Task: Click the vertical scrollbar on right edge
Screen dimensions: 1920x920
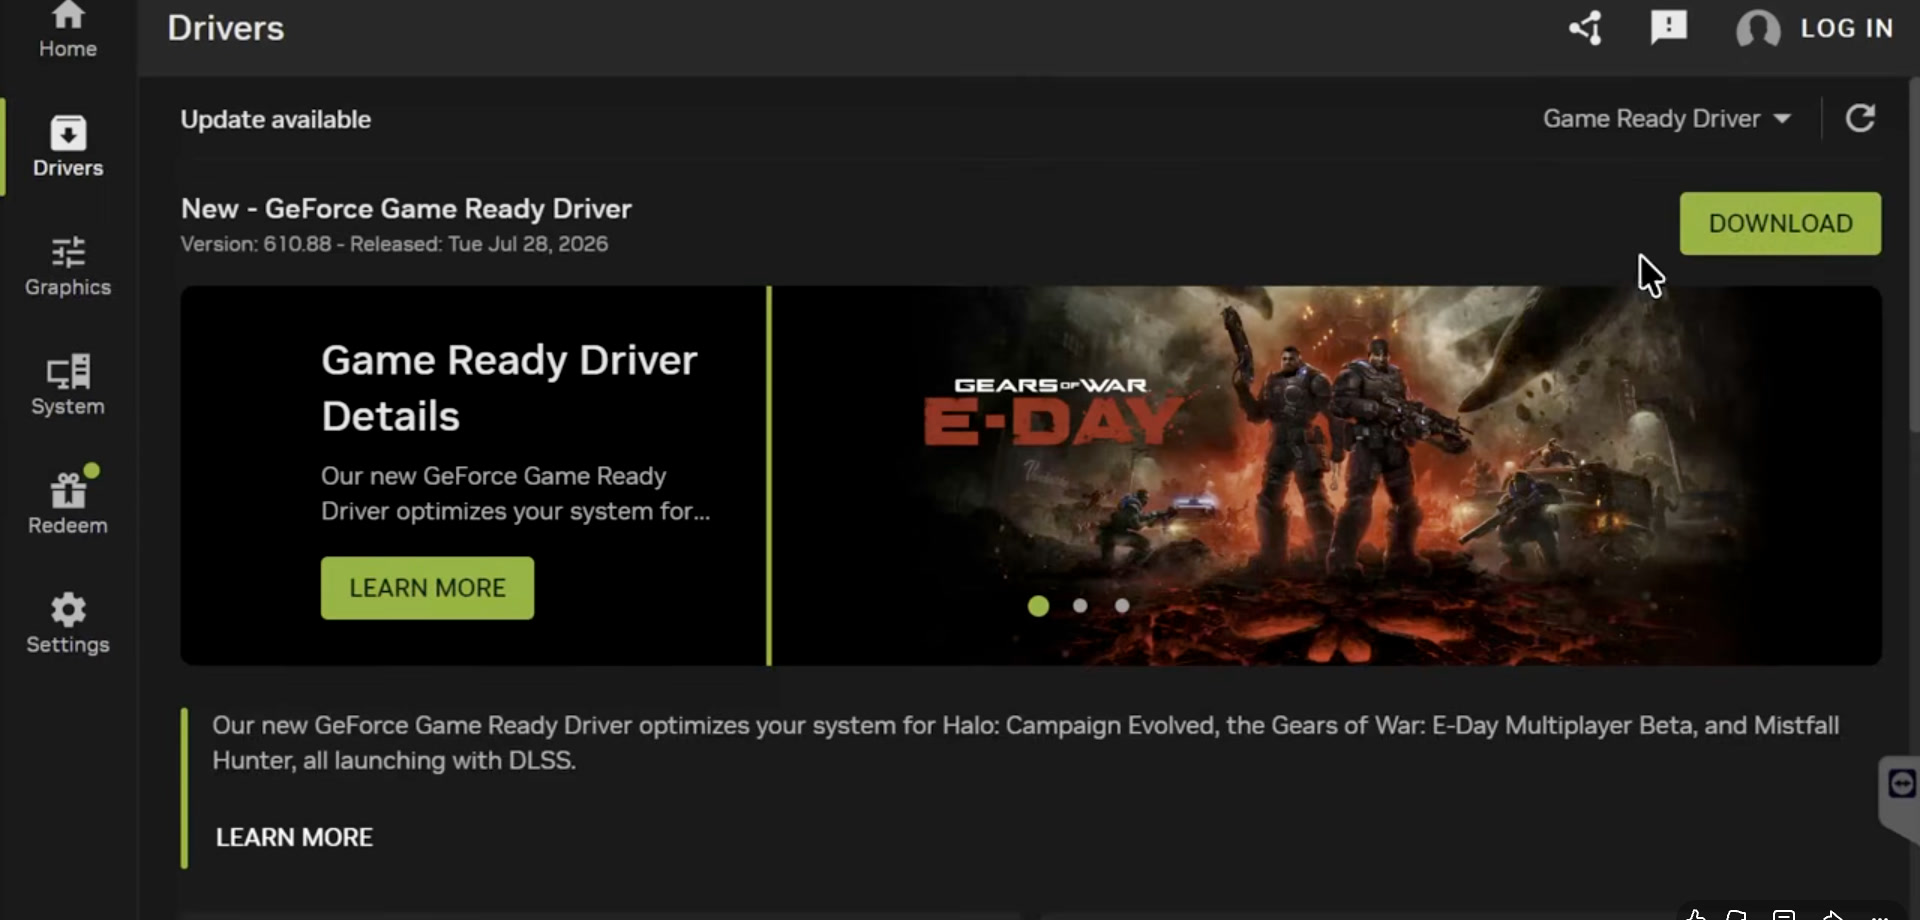Action: (x=1914, y=255)
